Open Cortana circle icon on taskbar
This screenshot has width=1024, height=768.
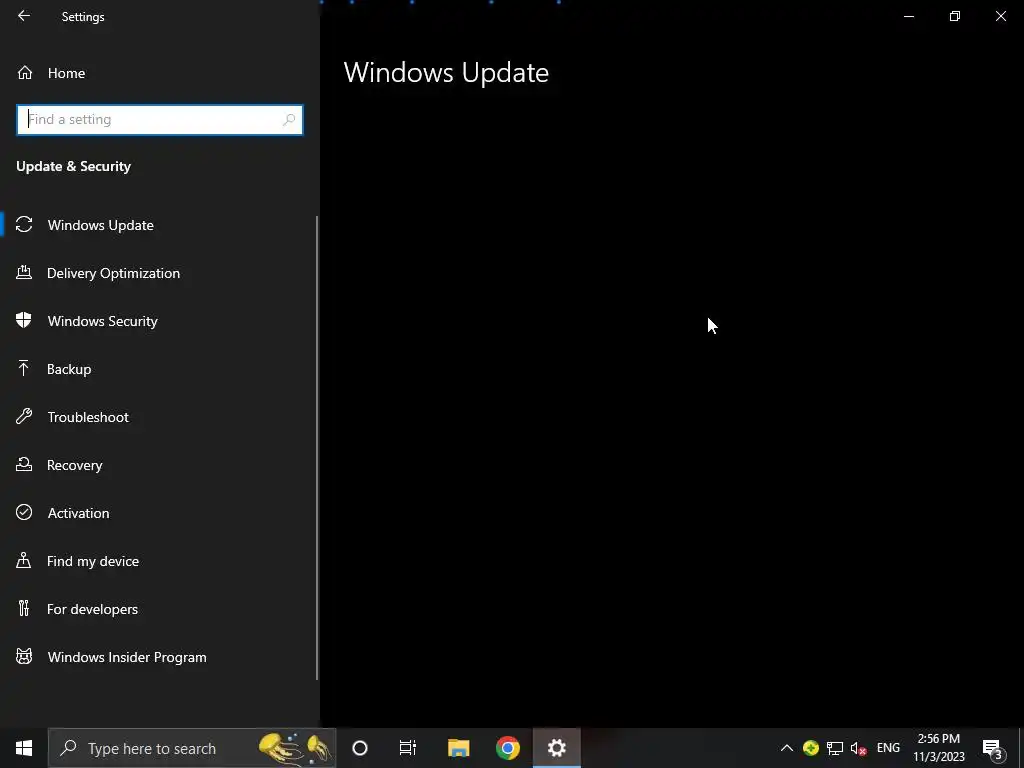click(x=360, y=748)
